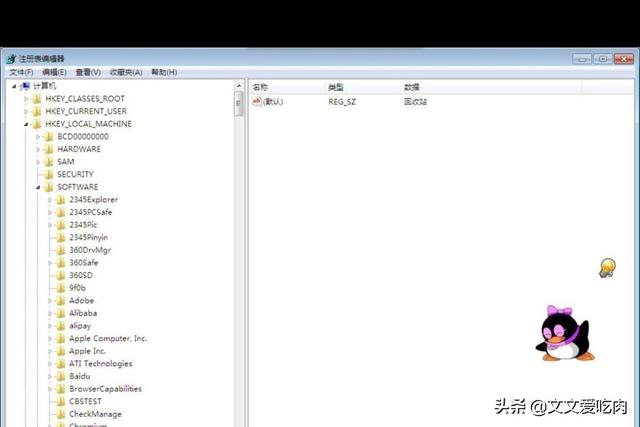Expand HKEY_CURRENT_USER arrow
Image resolution: width=640 pixels, height=427 pixels.
26,111
